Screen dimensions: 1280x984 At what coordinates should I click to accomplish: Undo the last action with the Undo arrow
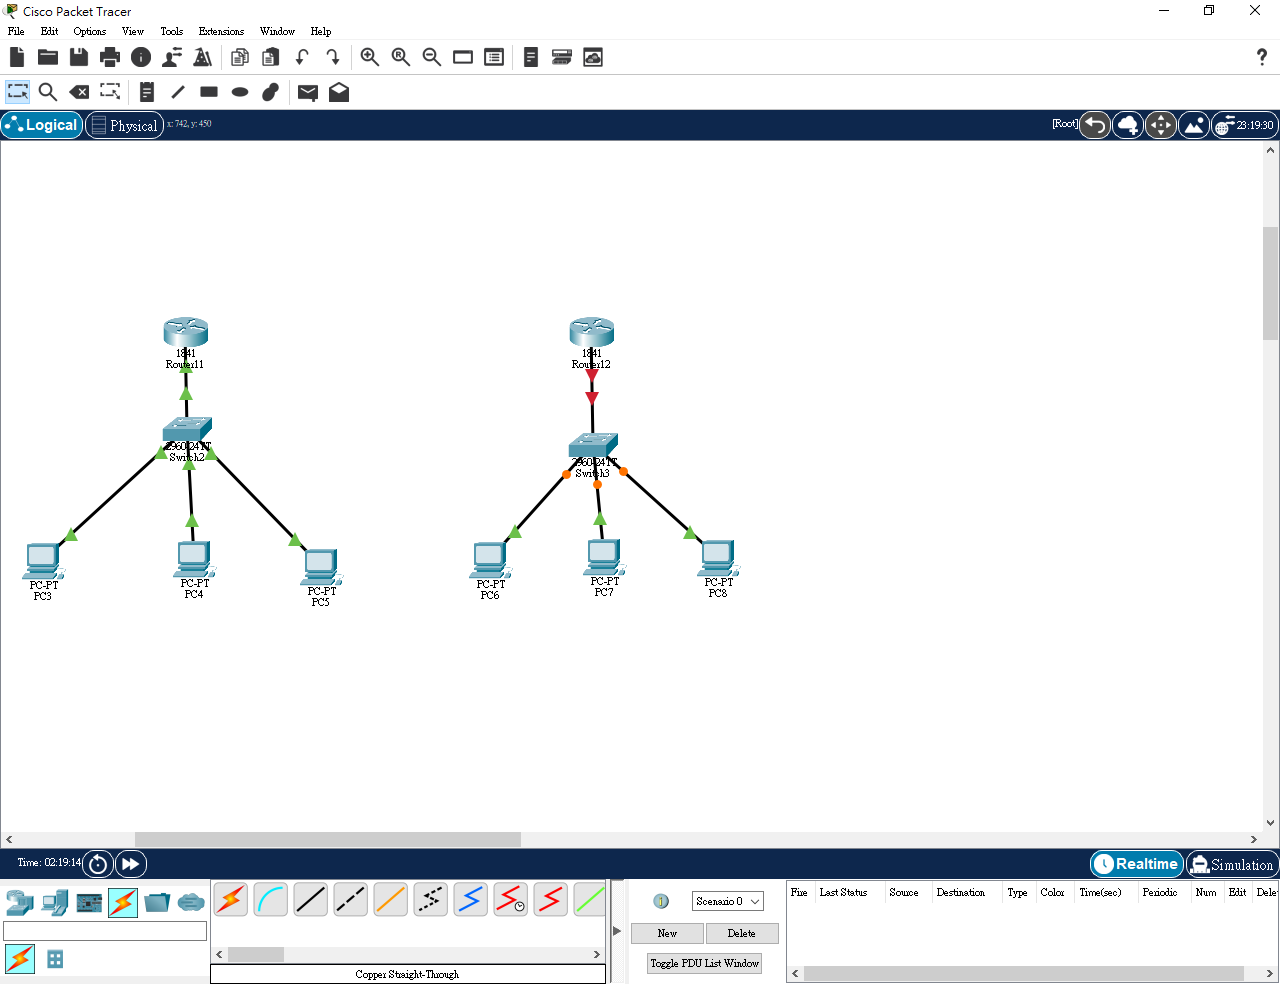coord(302,57)
